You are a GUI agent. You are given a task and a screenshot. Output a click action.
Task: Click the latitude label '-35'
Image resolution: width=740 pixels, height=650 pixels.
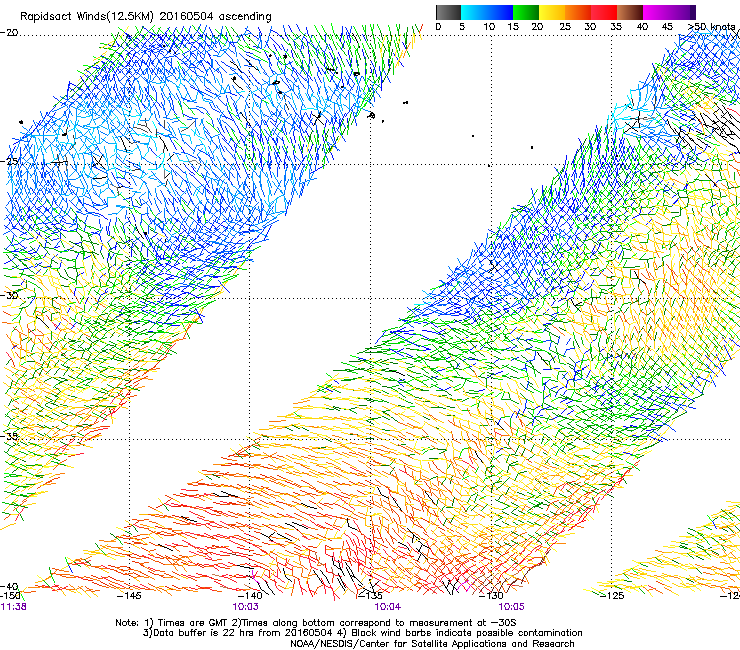[x=9, y=436]
